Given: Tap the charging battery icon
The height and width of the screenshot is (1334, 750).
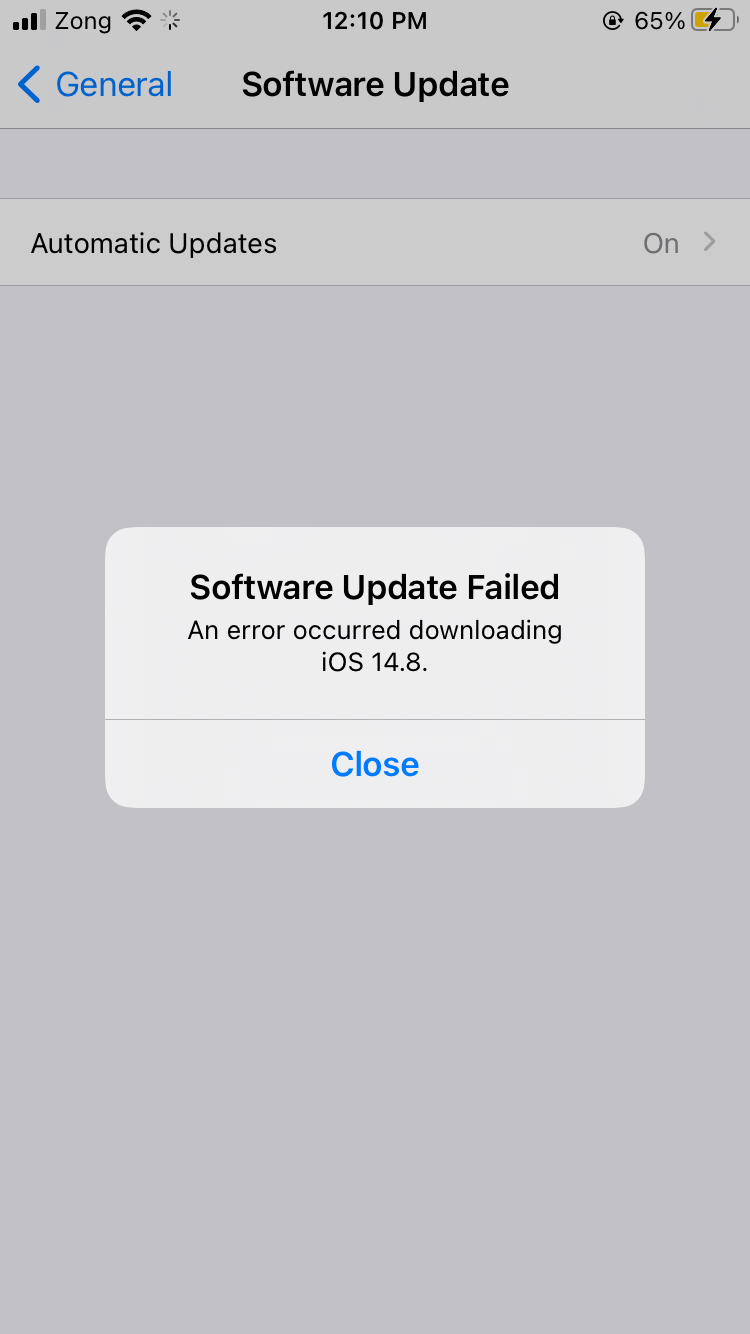Looking at the screenshot, I should (x=714, y=20).
